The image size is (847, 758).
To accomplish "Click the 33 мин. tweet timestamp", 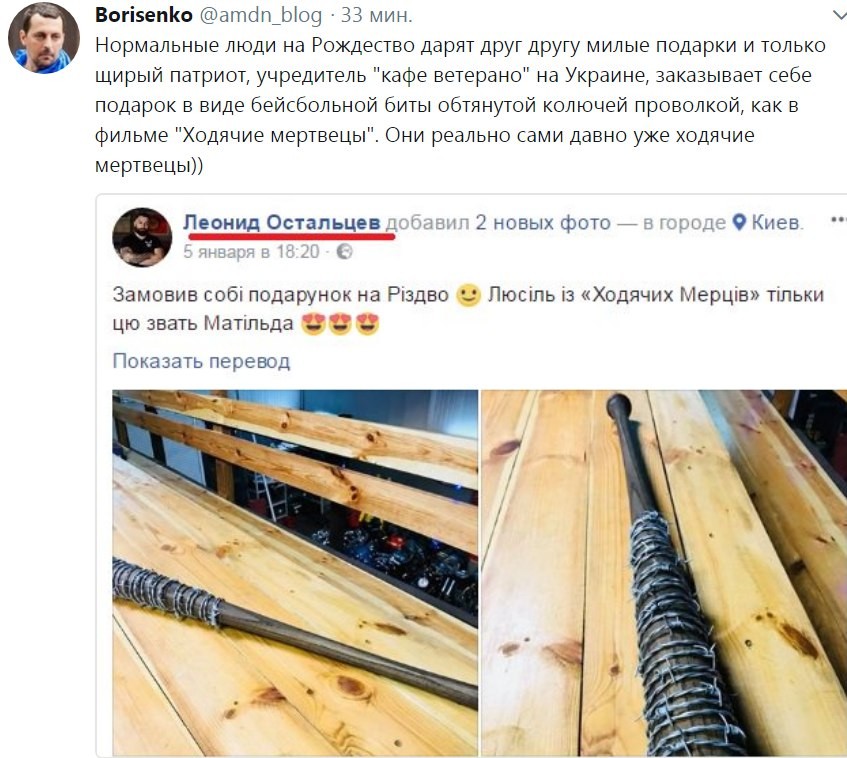I will click(x=377, y=15).
